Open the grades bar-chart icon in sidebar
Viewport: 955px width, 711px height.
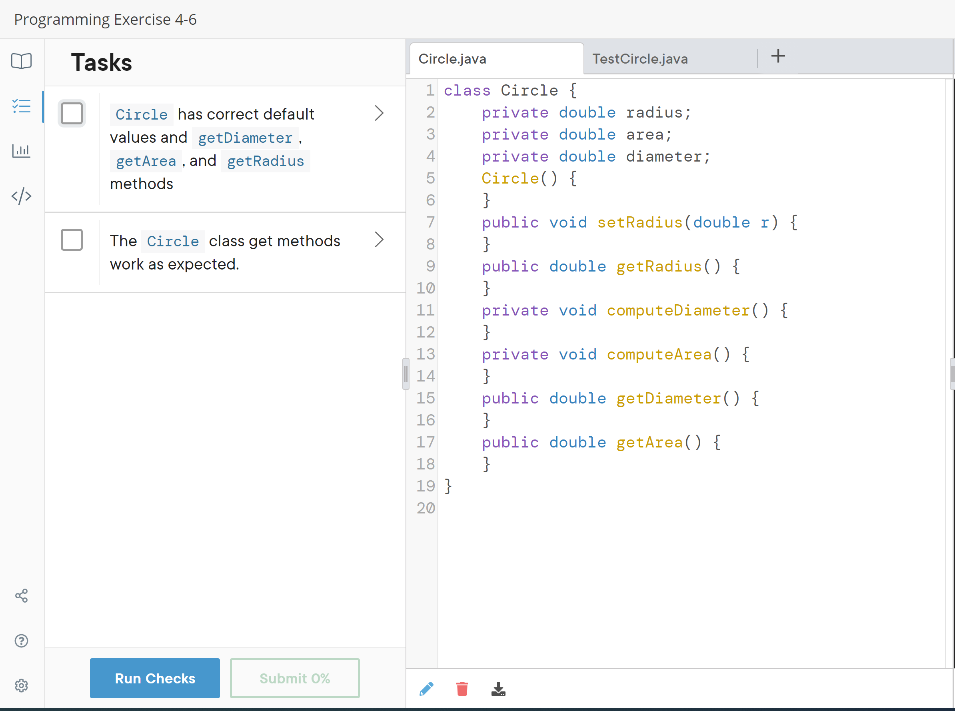coord(21,150)
